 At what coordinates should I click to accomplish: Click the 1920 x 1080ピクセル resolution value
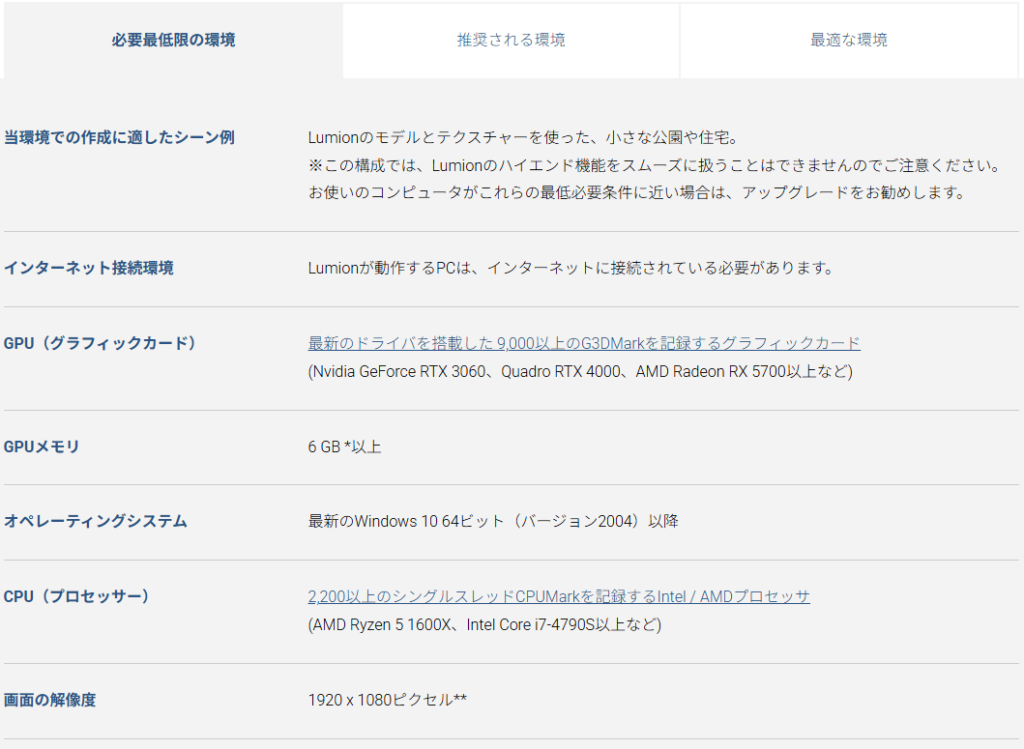pyautogui.click(x=387, y=700)
